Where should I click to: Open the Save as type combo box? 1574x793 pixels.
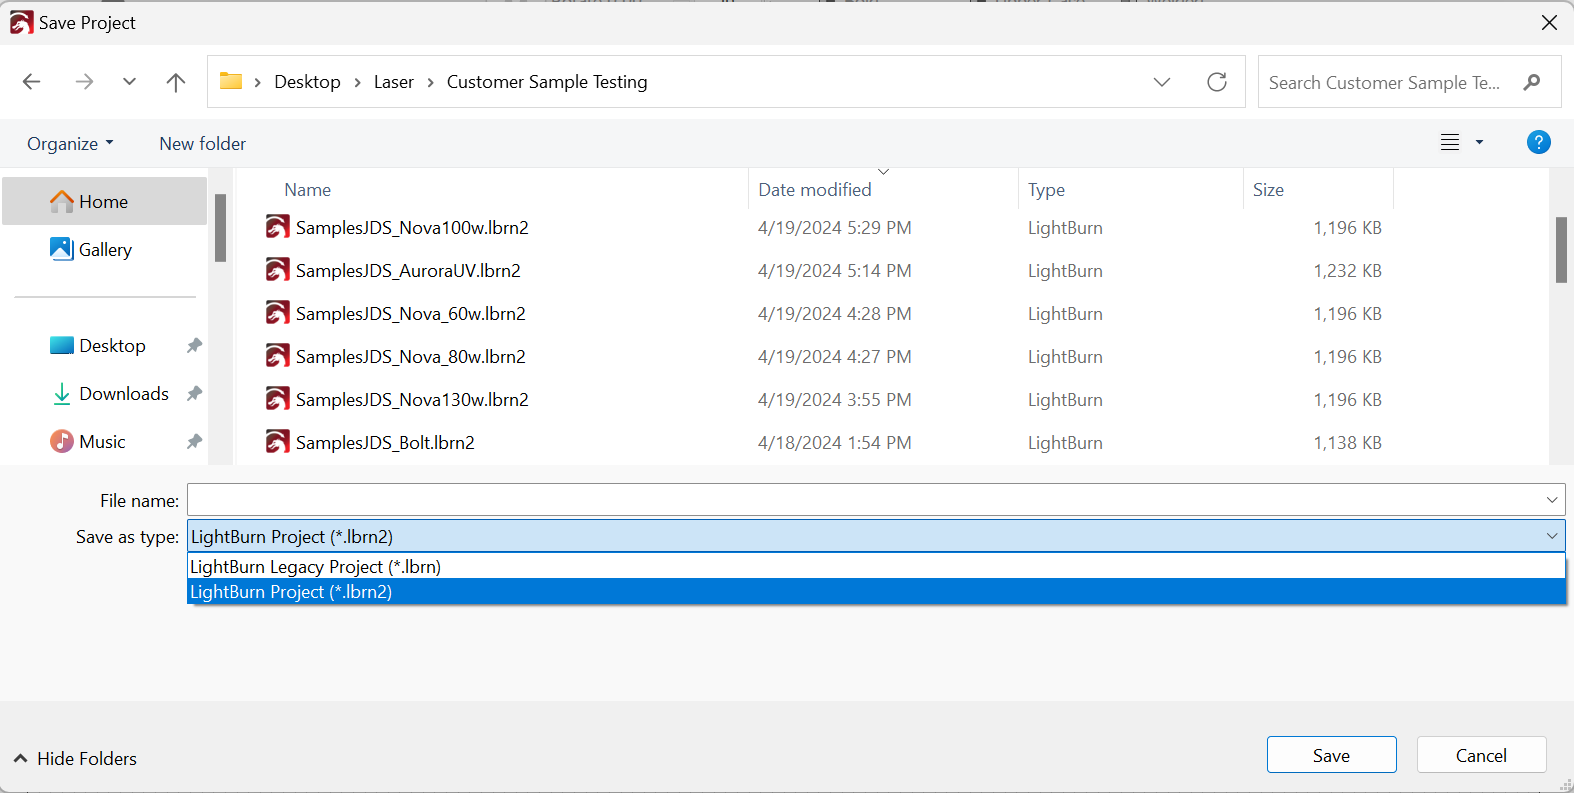(x=876, y=536)
